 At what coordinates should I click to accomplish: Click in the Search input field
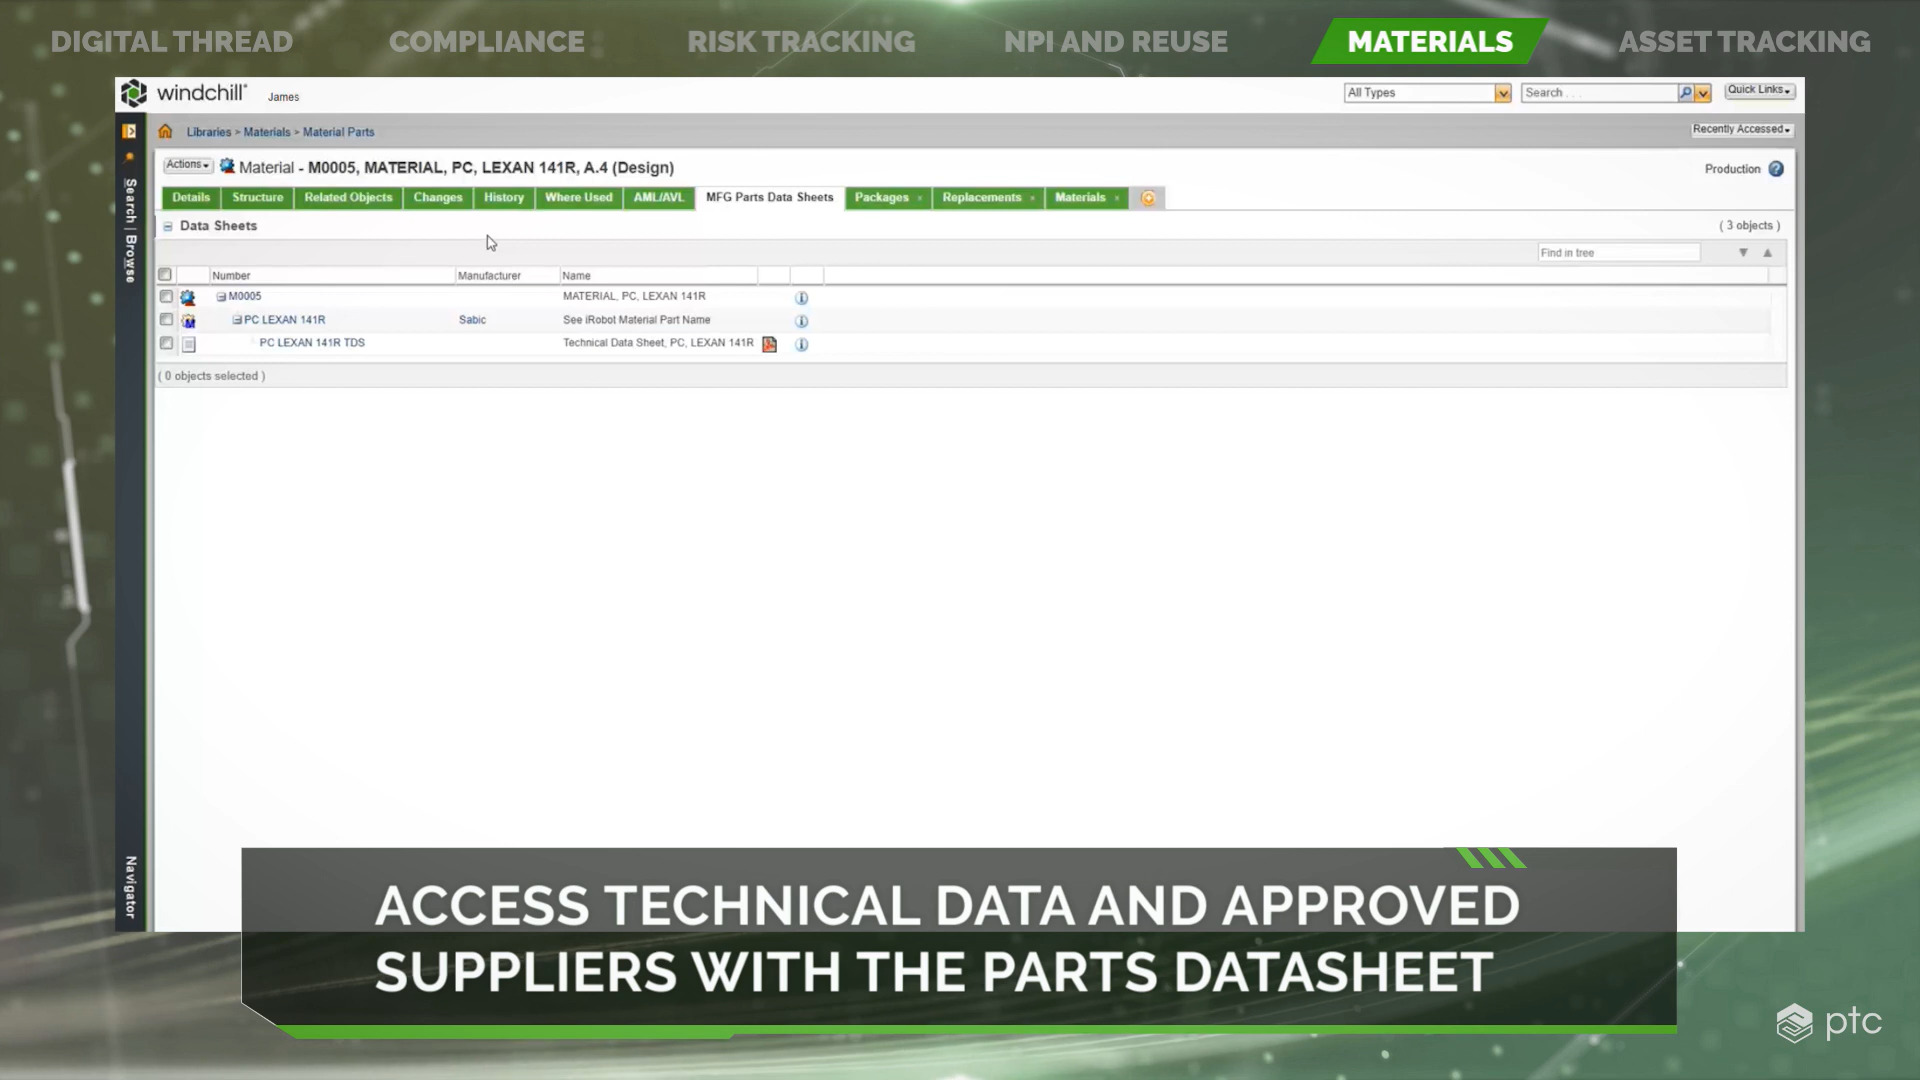click(x=1598, y=93)
